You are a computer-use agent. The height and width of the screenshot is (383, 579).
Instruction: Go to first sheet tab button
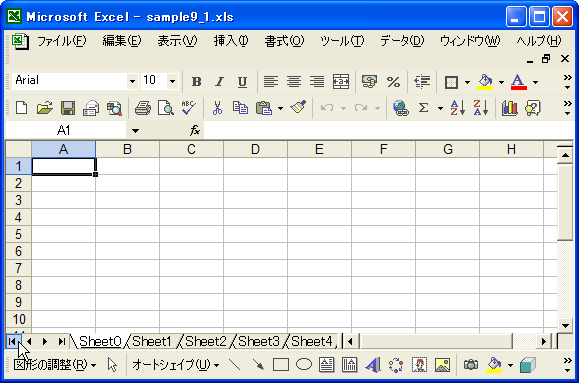(x=12, y=342)
